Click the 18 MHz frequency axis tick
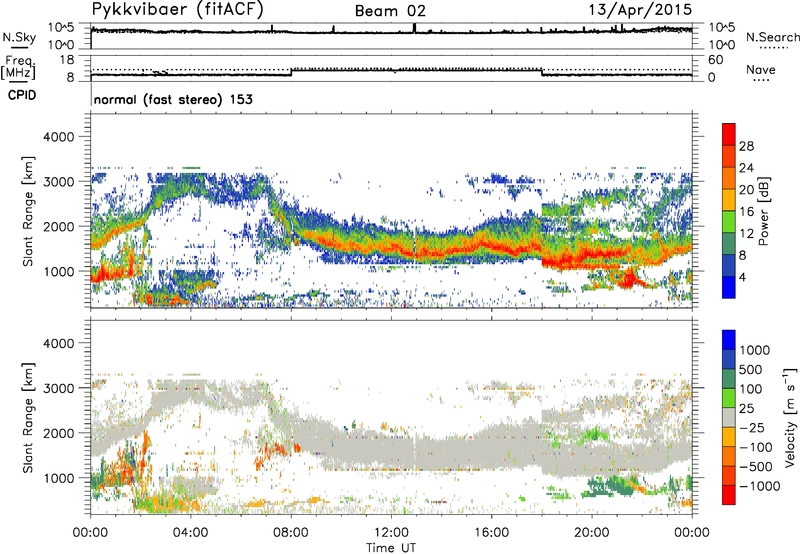Image resolution: width=800 pixels, height=554 pixels. [67, 60]
